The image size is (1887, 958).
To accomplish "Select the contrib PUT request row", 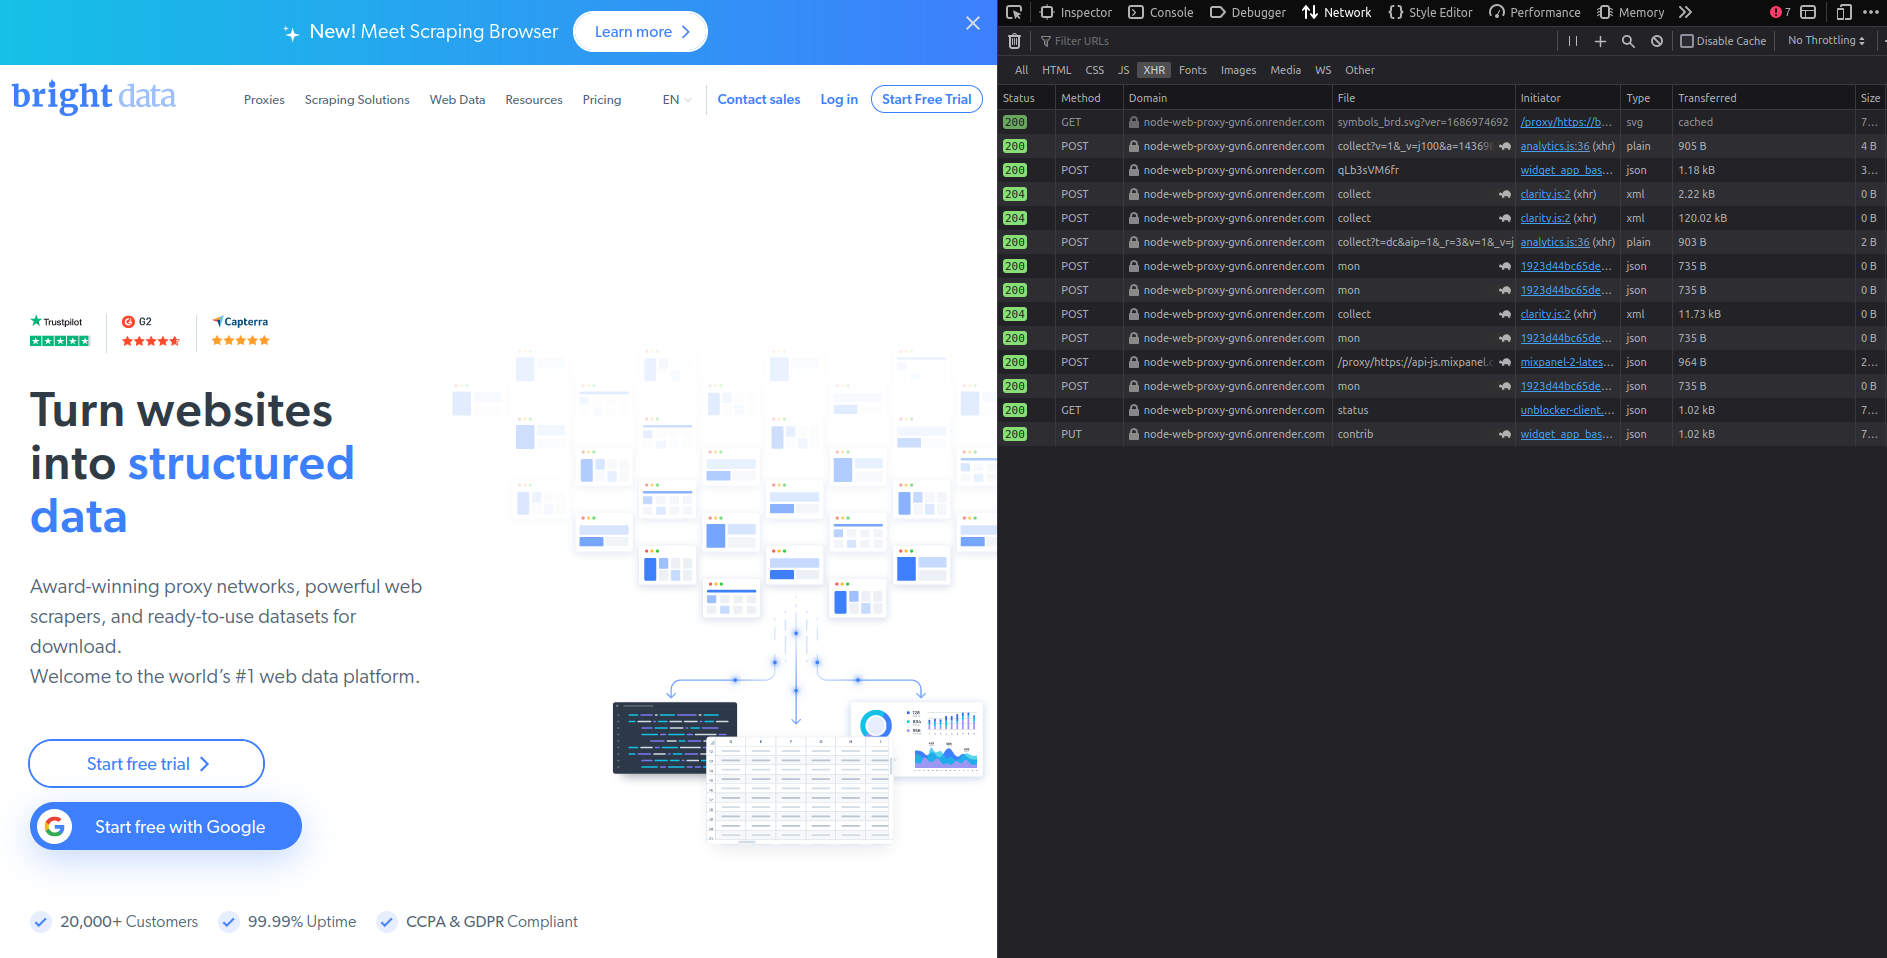I will coord(1442,434).
